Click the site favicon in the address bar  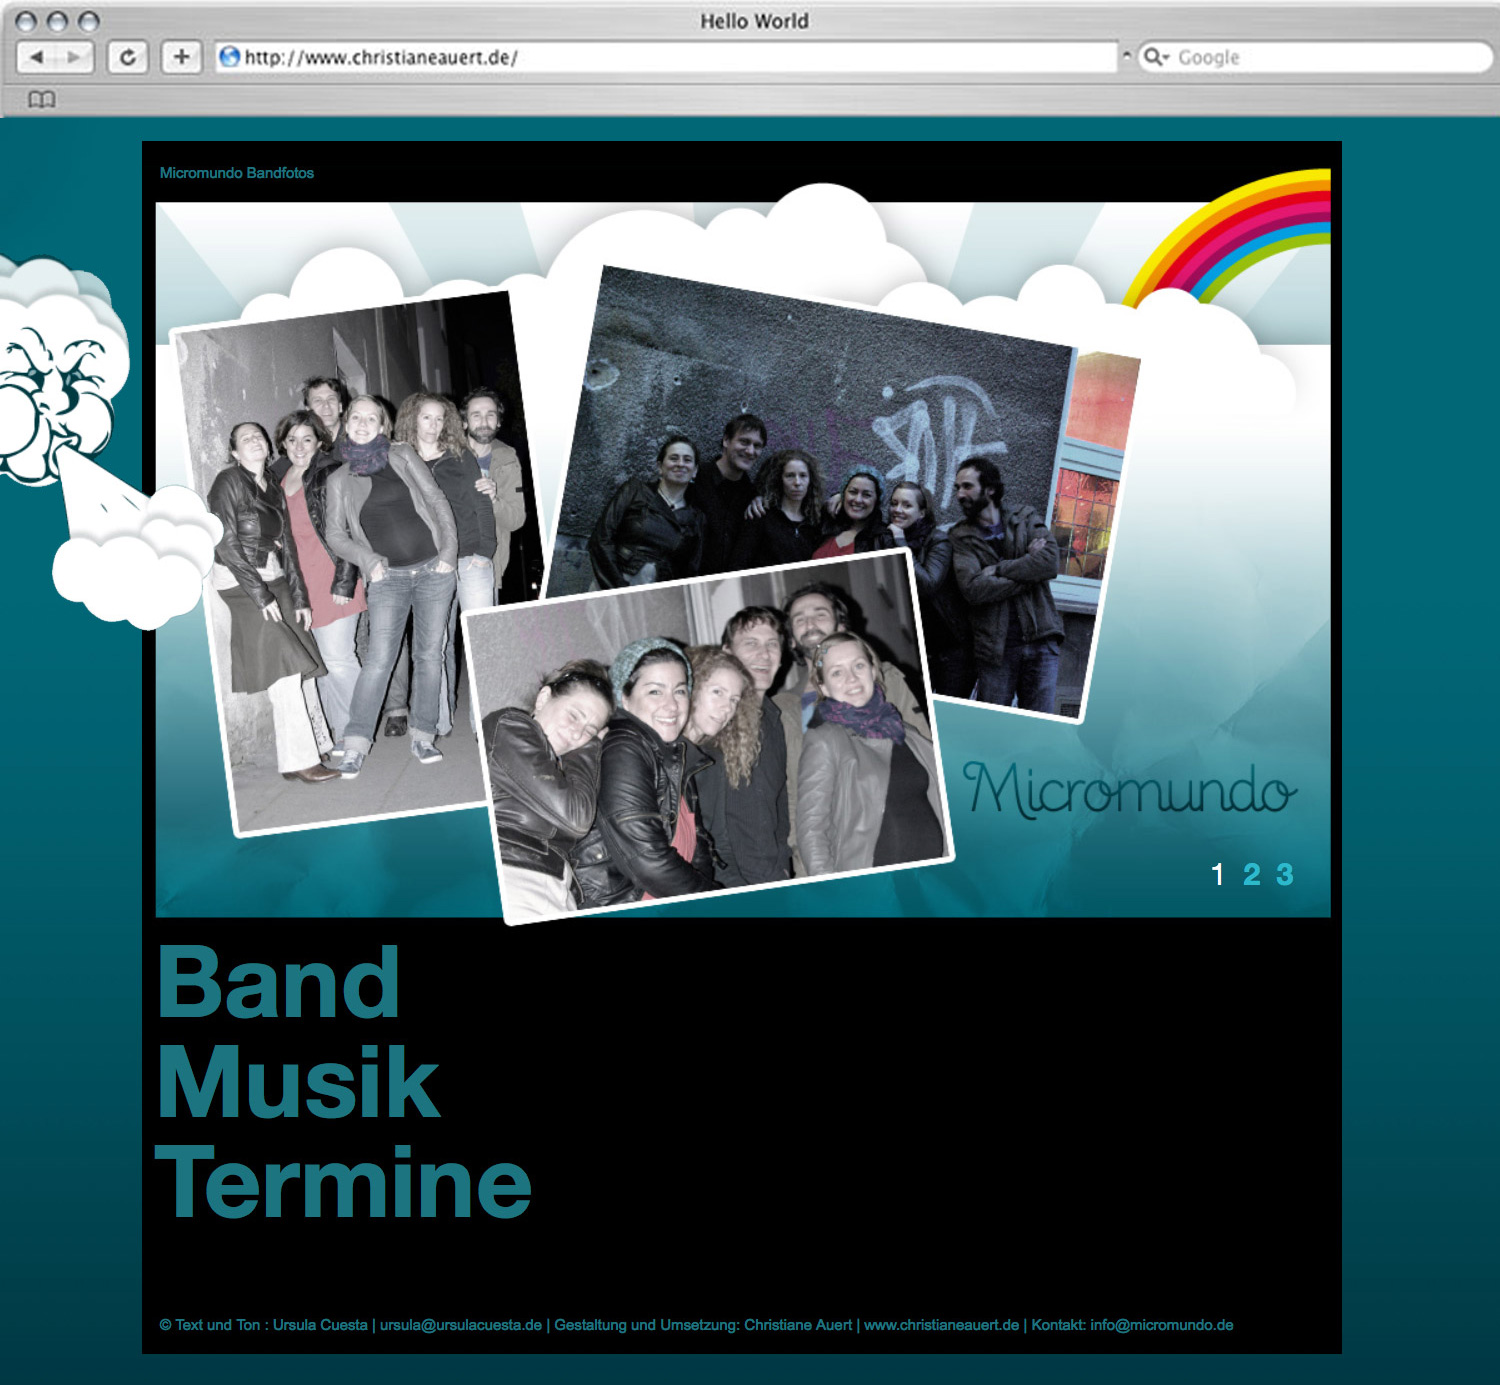coord(228,57)
